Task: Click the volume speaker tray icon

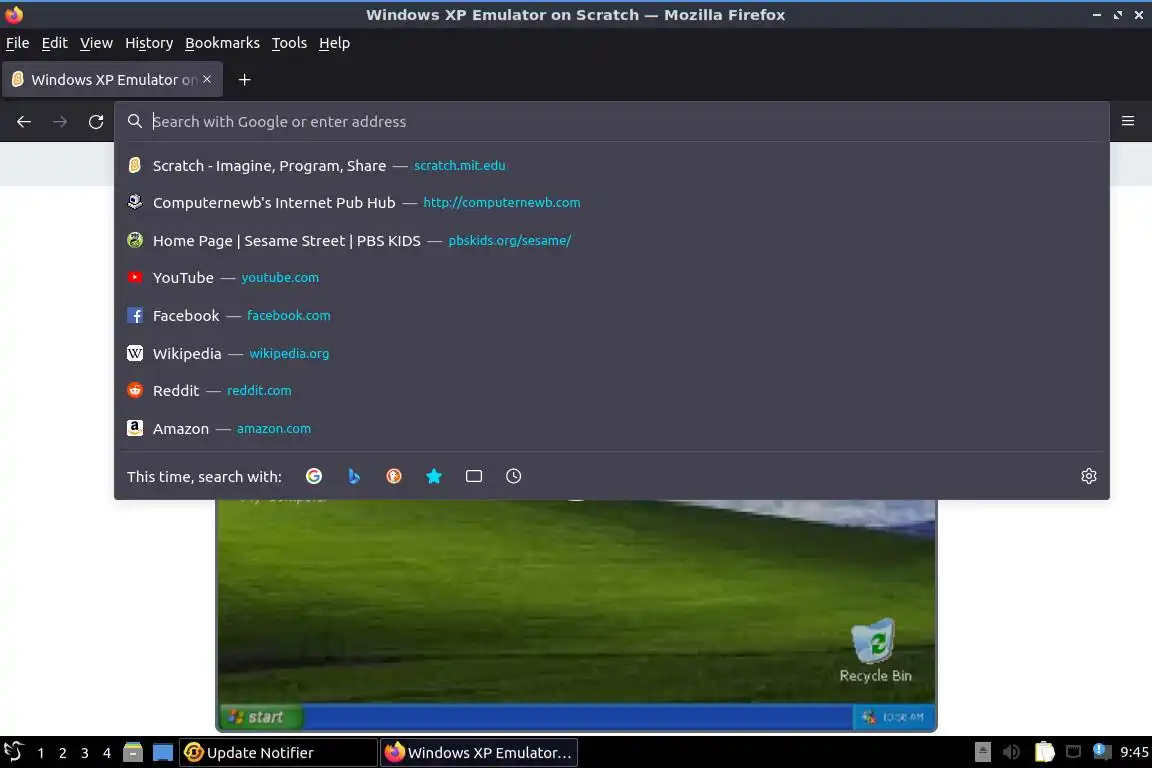Action: coord(1012,752)
